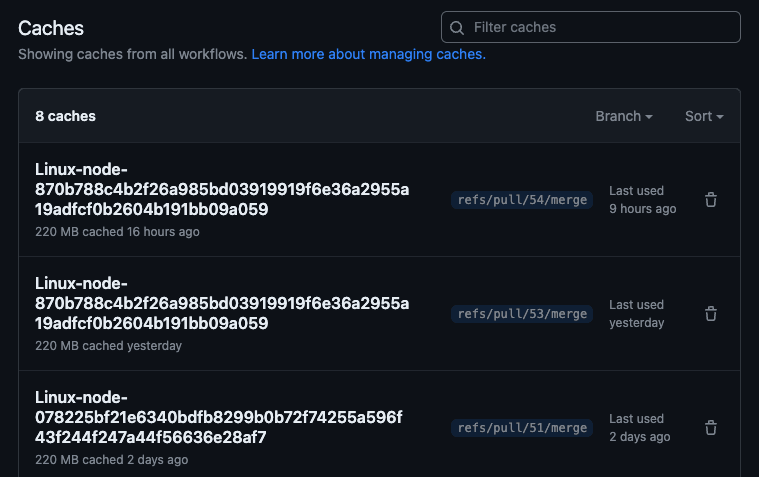Expand the Sort dropdown

click(x=704, y=116)
